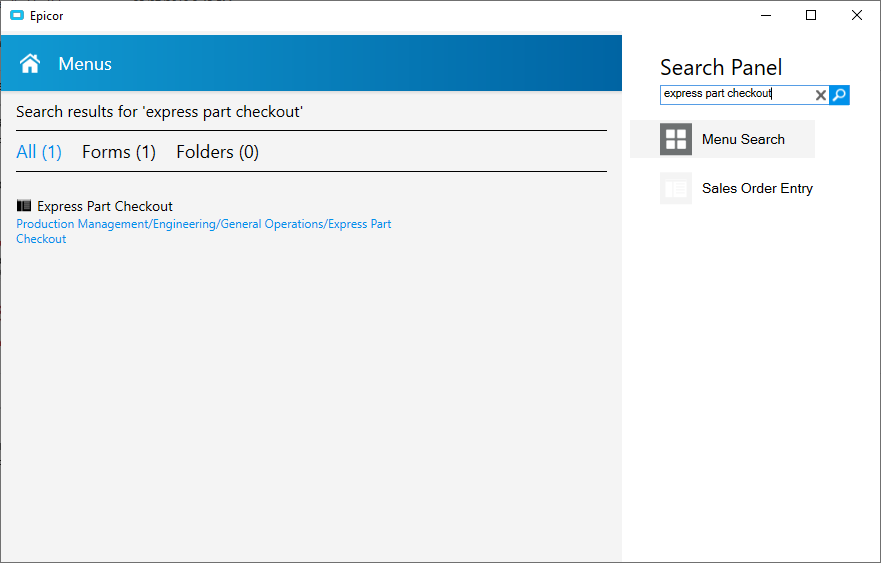The height and width of the screenshot is (563, 881).
Task: Run search using the magnifying glass button
Action: coord(839,95)
